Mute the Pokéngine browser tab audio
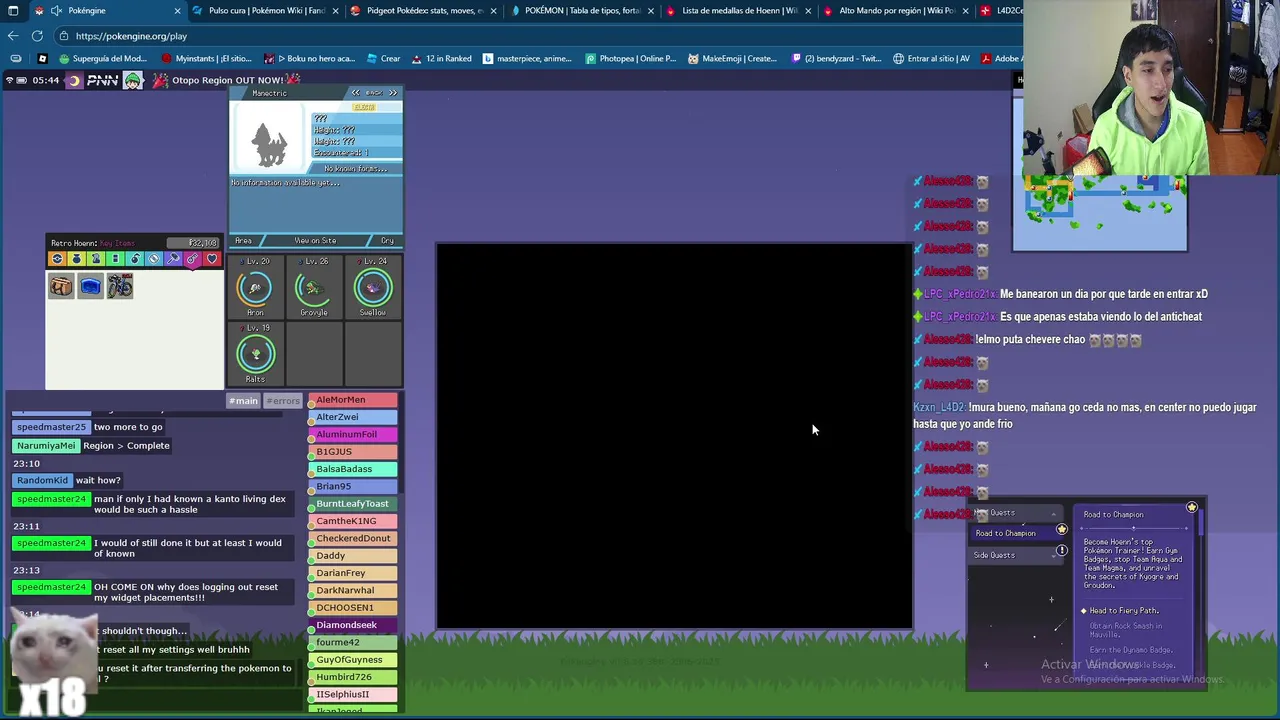Screen dimensions: 1280x720 pos(57,11)
